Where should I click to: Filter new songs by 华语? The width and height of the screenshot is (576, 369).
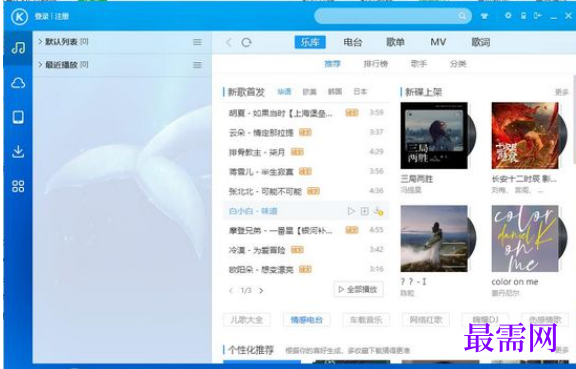tap(284, 92)
